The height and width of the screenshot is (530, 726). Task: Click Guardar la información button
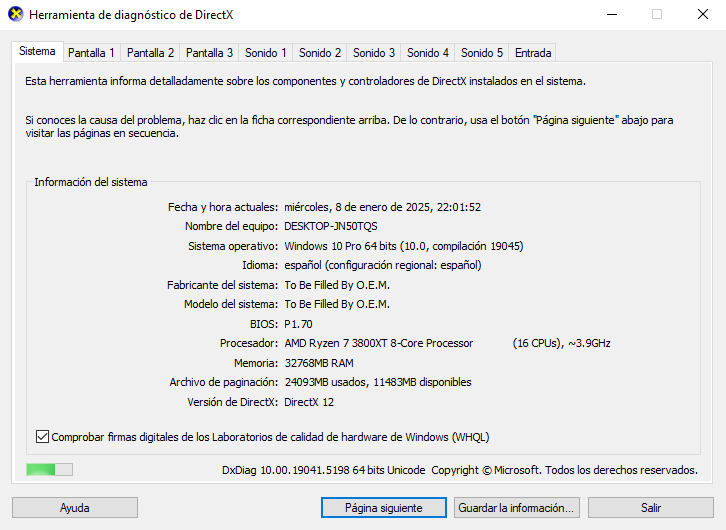click(516, 508)
